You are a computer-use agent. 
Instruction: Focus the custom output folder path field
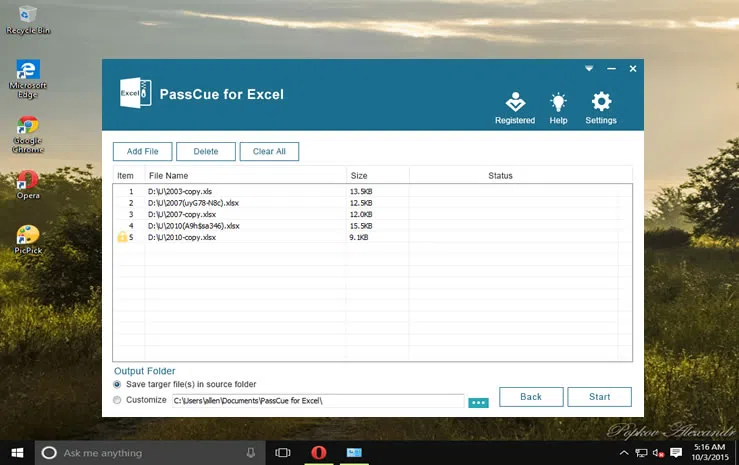tap(318, 401)
